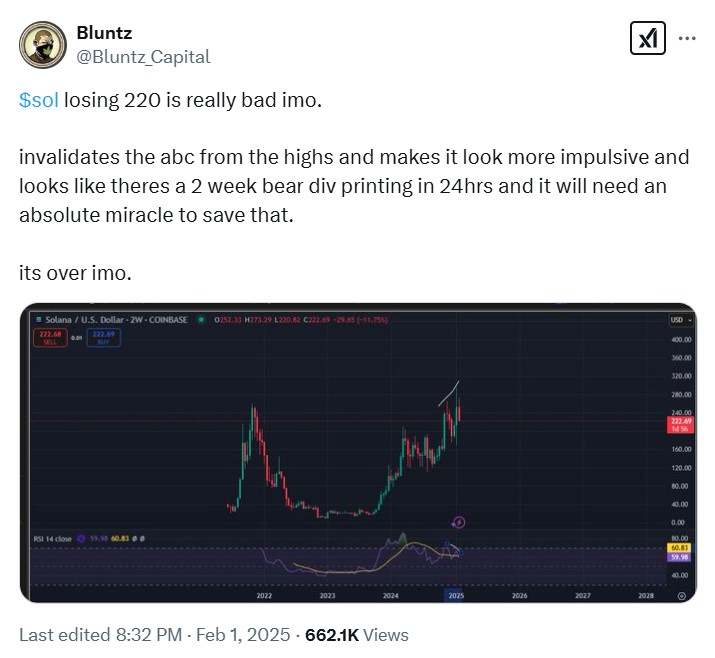
Task: Click the Solana symbol icon in chart header
Action: pyautogui.click(x=39, y=320)
